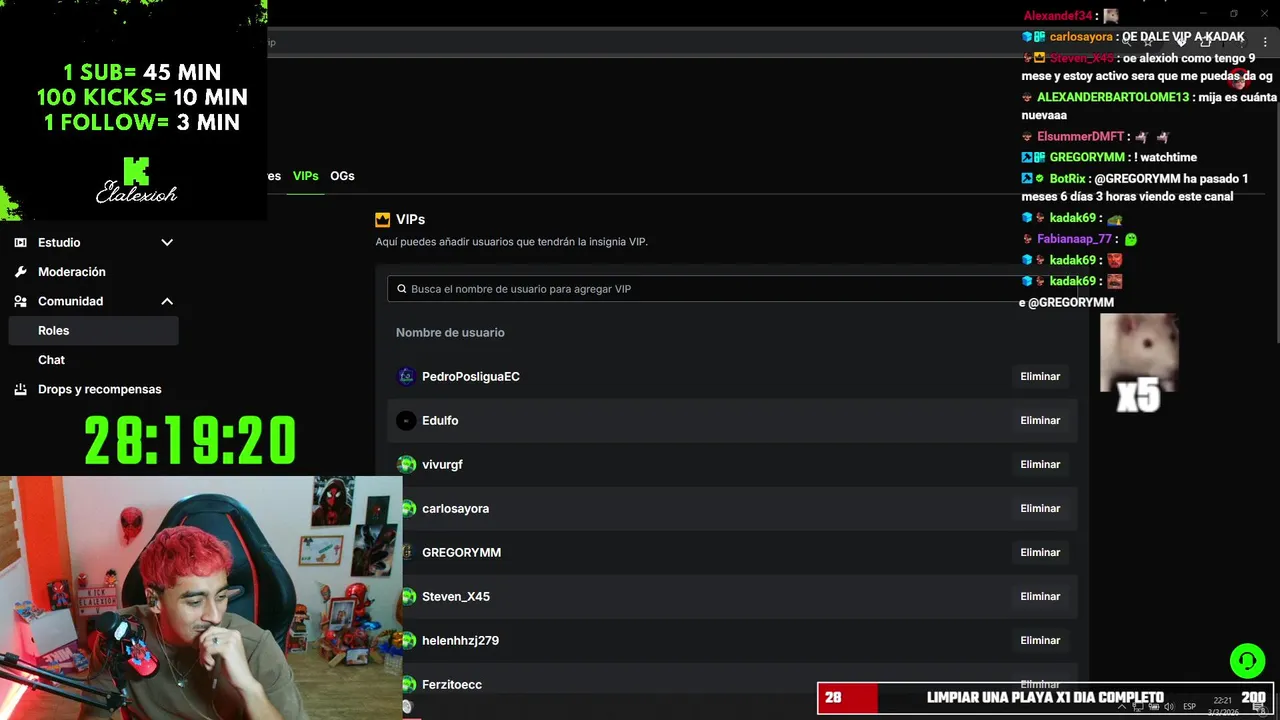Image resolution: width=1280 pixels, height=720 pixels.
Task: Click Eliminar in the helenhhzj279 row
Action: (1040, 640)
